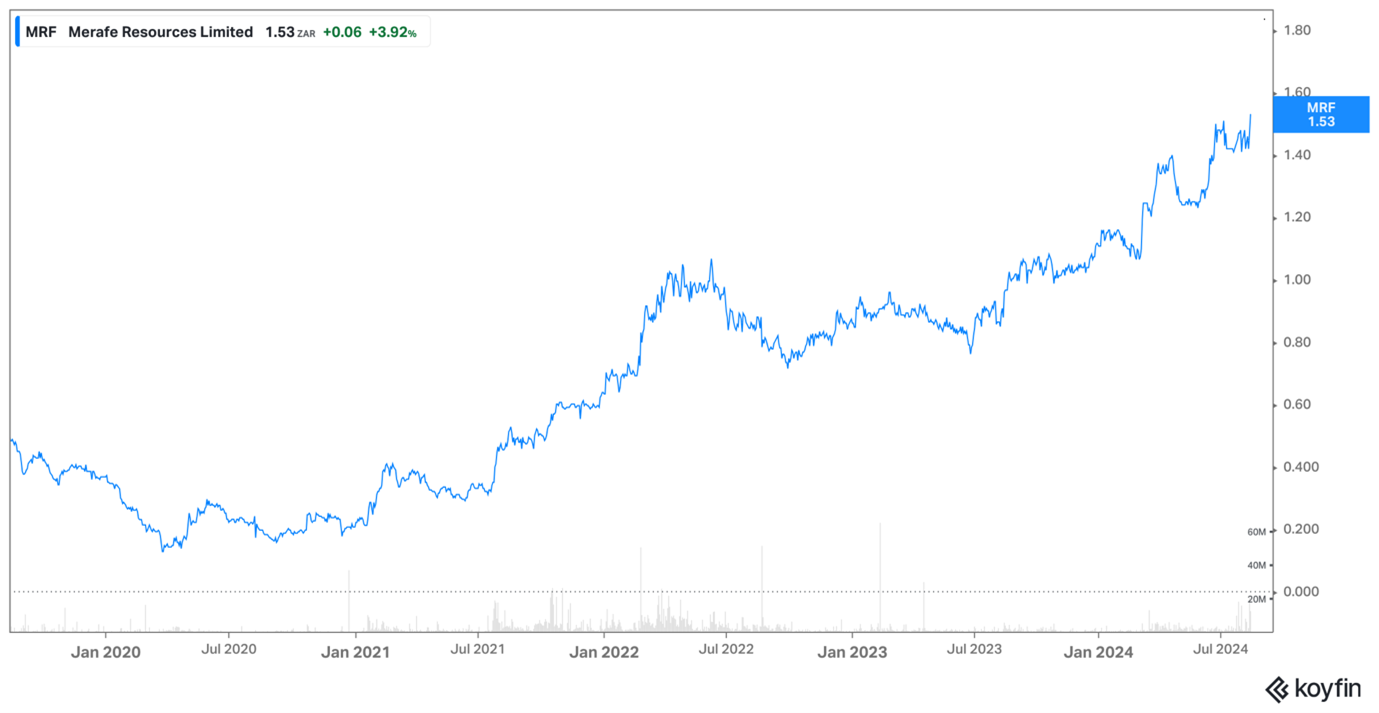This screenshot has height=713, width=1379.
Task: Click the 40M volume axis label
Action: click(x=1257, y=566)
